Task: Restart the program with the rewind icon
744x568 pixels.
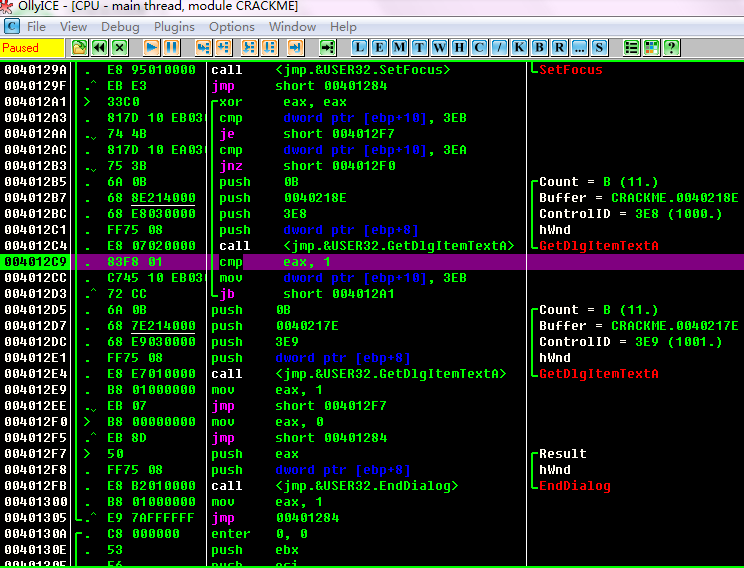Action: pyautogui.click(x=99, y=47)
